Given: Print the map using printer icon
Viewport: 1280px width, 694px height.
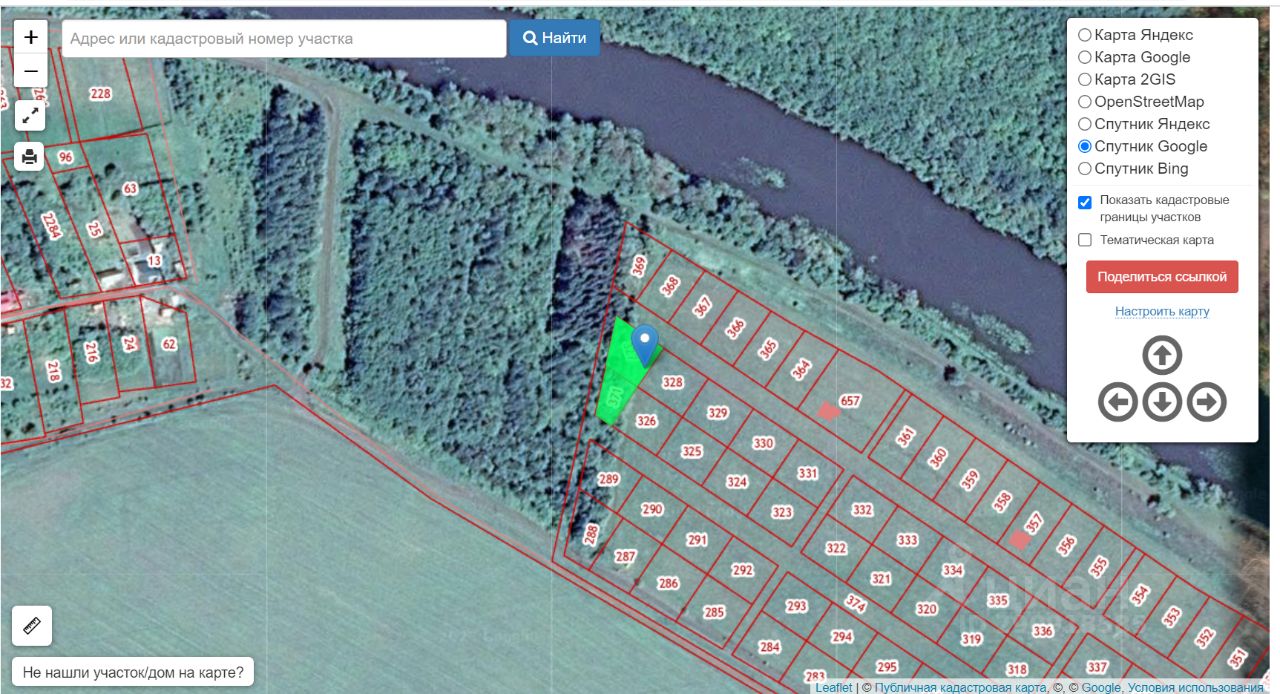Looking at the screenshot, I should tap(31, 156).
